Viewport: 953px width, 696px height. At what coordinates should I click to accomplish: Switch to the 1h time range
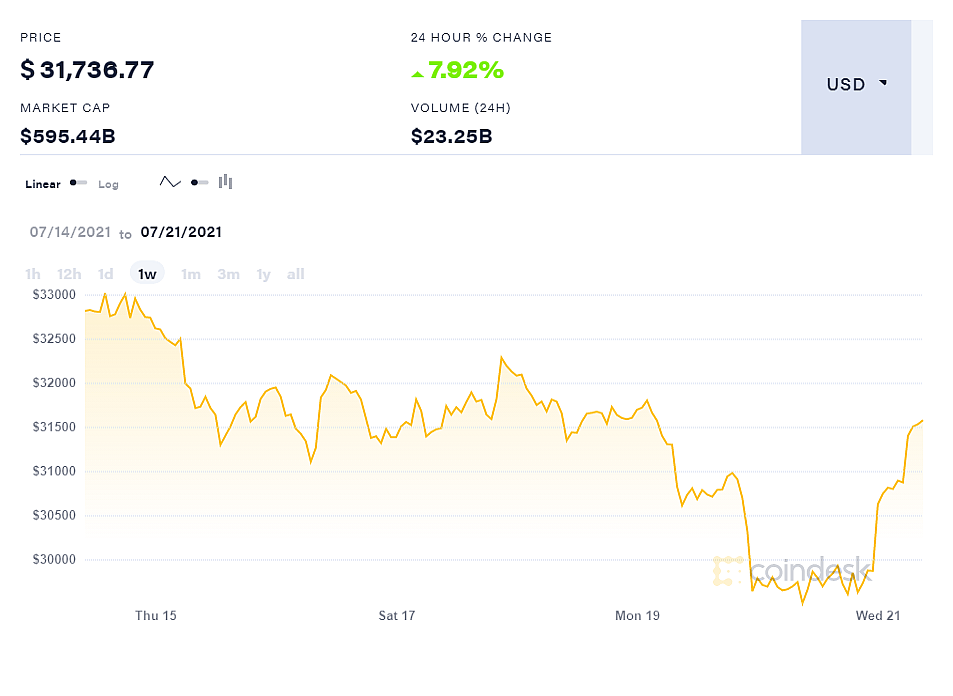[33, 274]
